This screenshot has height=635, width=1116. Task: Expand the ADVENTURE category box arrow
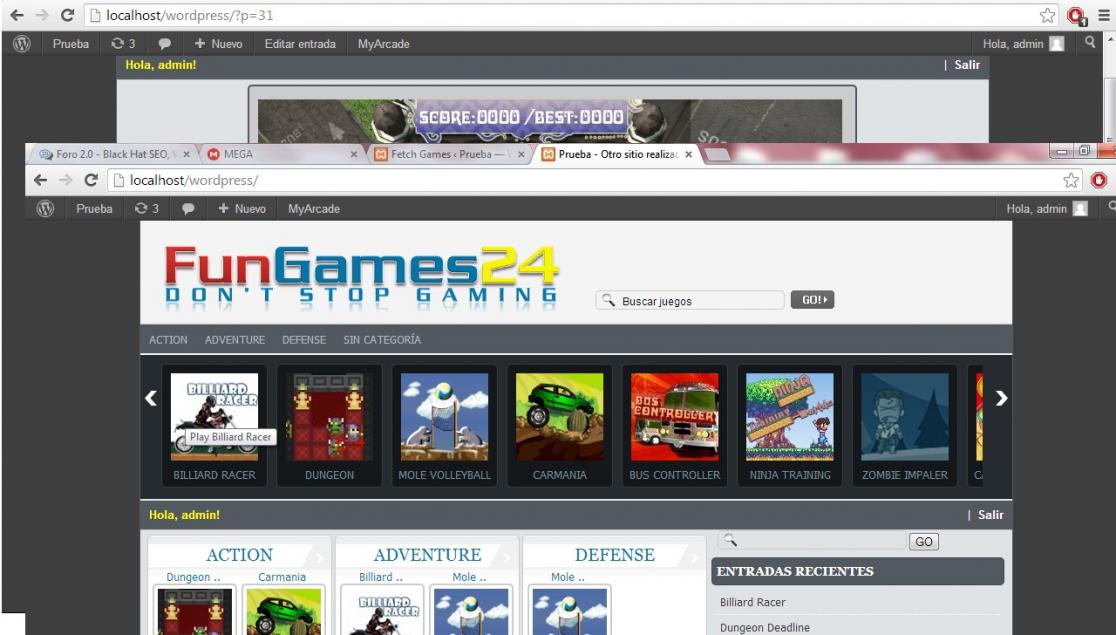point(506,556)
